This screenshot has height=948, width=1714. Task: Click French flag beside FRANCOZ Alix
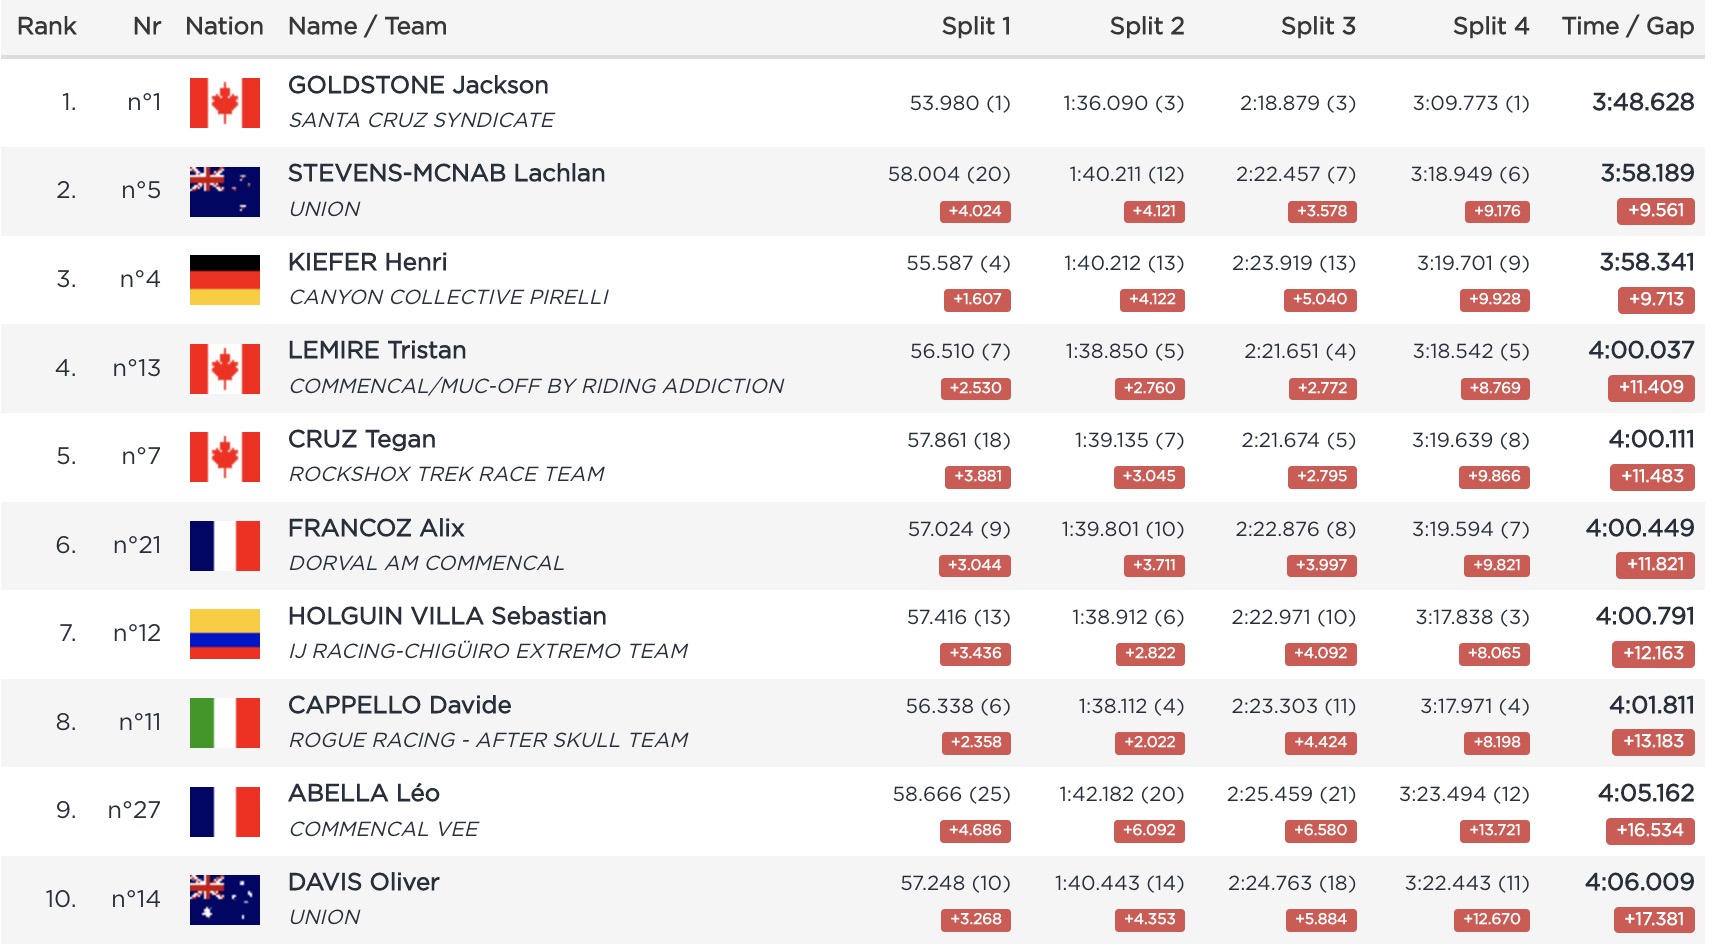pos(224,545)
